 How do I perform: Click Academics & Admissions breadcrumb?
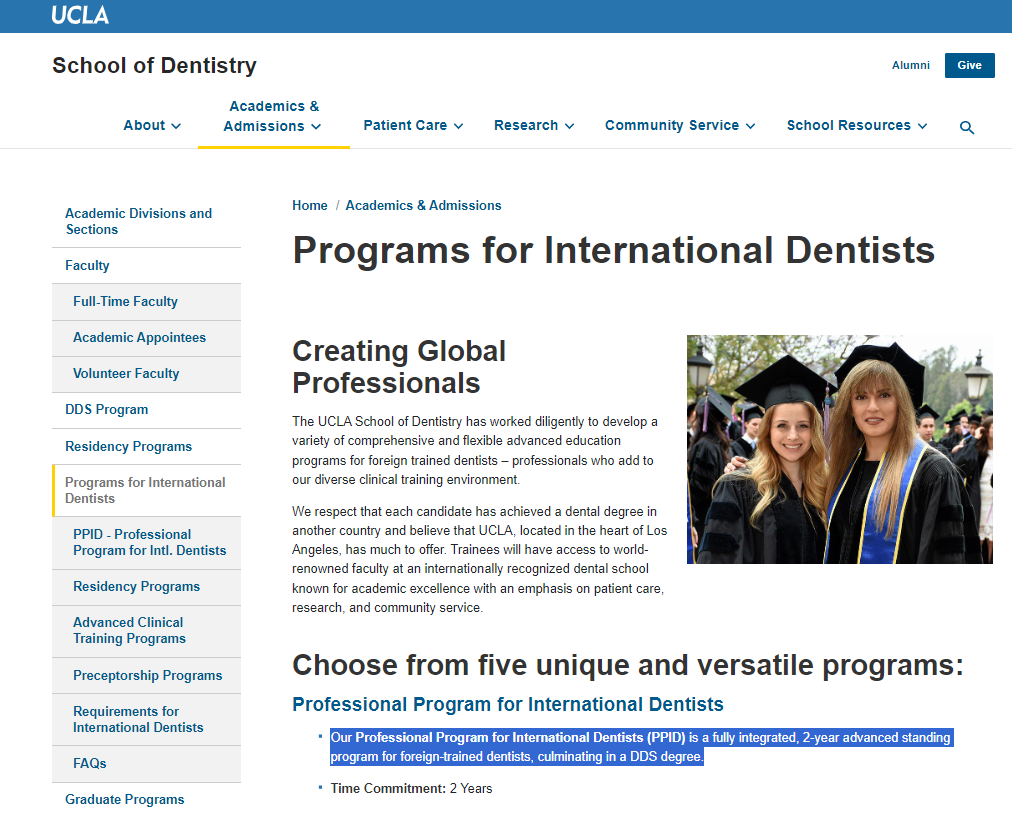(x=423, y=205)
